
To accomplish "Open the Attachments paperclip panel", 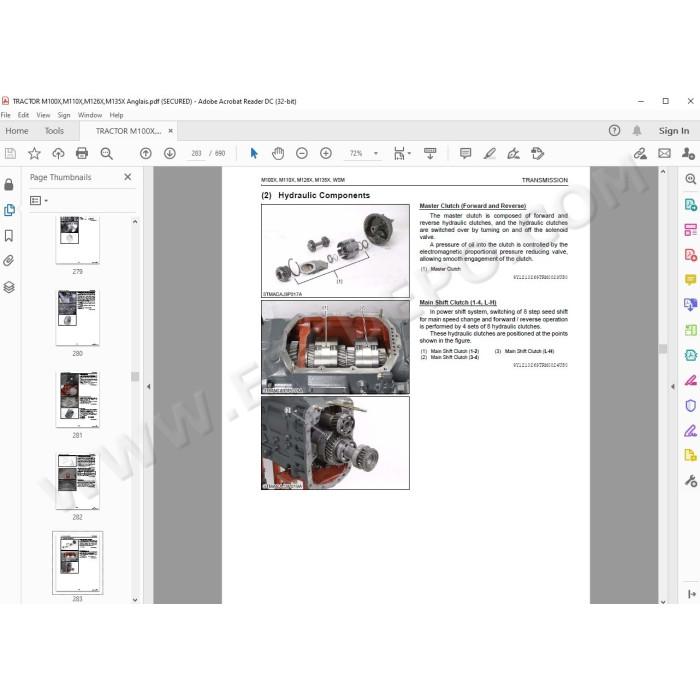I will [9, 261].
